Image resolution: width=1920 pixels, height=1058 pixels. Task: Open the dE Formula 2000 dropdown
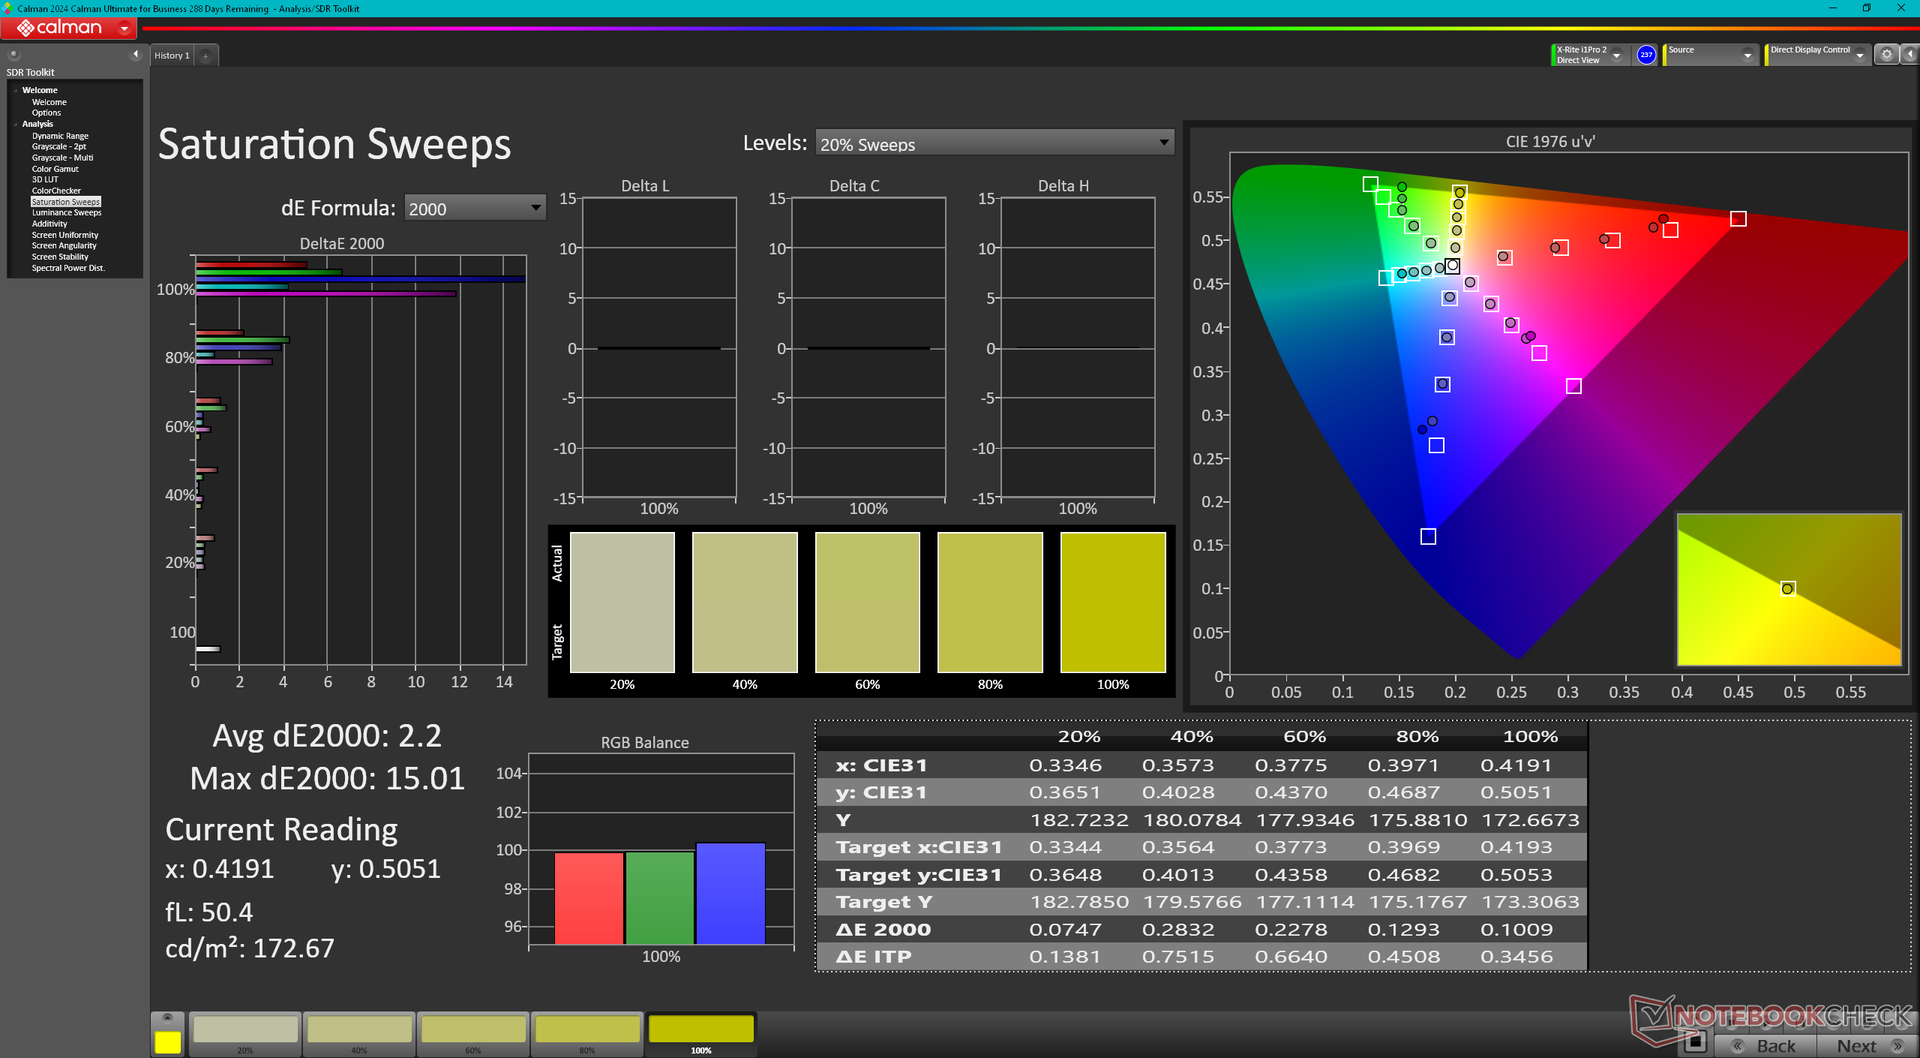[x=475, y=208]
